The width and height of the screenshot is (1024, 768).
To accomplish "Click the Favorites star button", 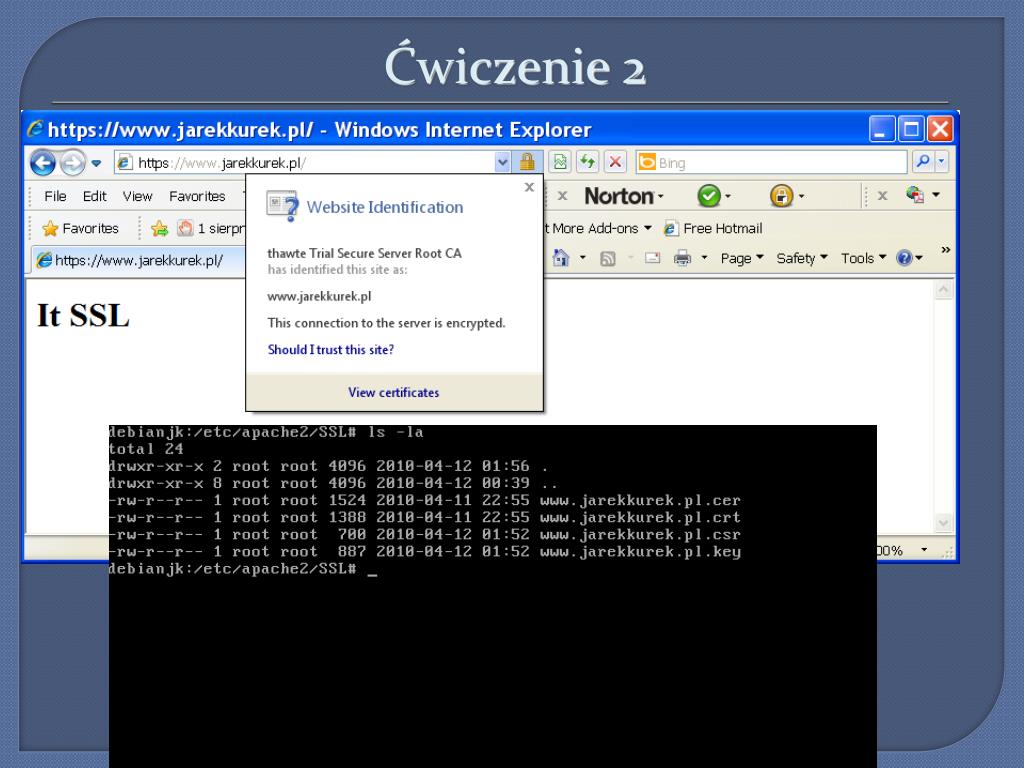I will coord(80,228).
